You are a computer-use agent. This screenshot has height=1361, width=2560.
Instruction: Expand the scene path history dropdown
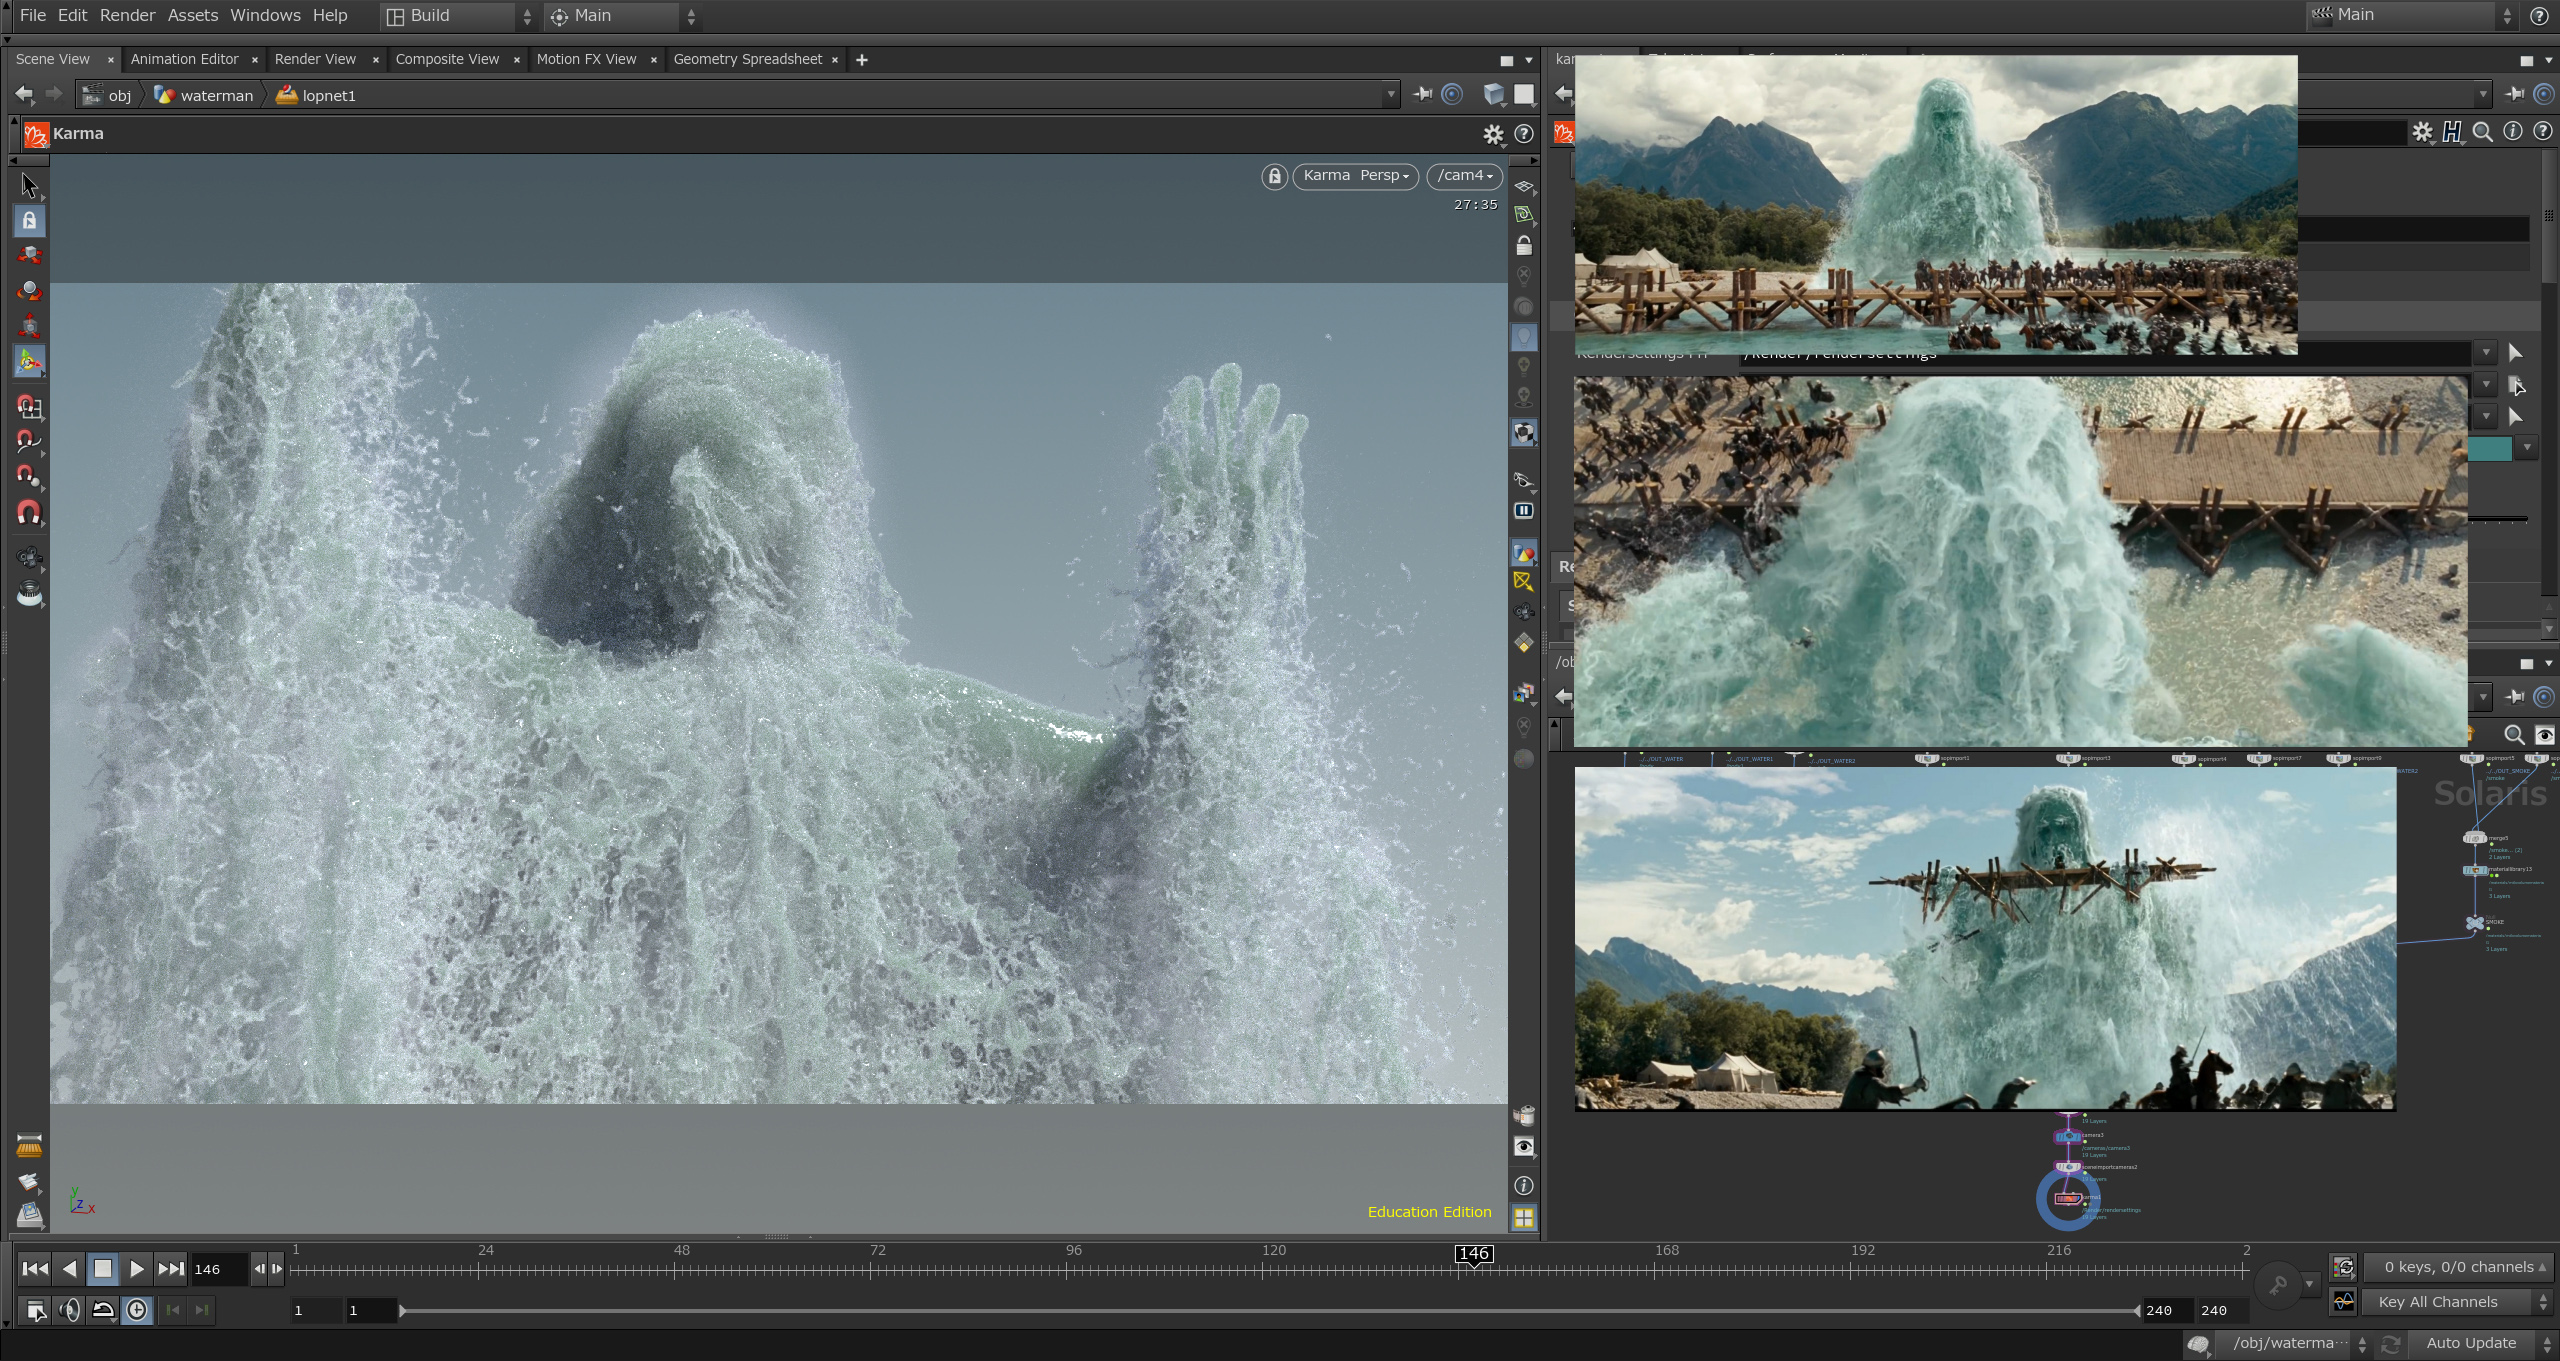coord(1390,95)
